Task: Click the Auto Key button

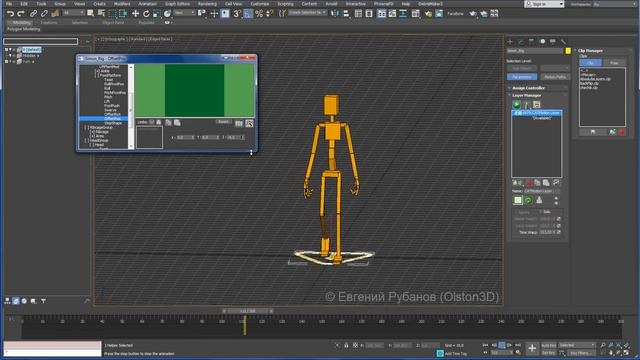Action: click(x=549, y=345)
